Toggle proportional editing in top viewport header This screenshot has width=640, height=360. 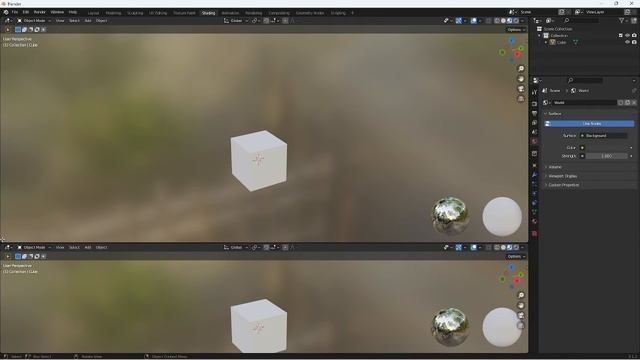[285, 20]
